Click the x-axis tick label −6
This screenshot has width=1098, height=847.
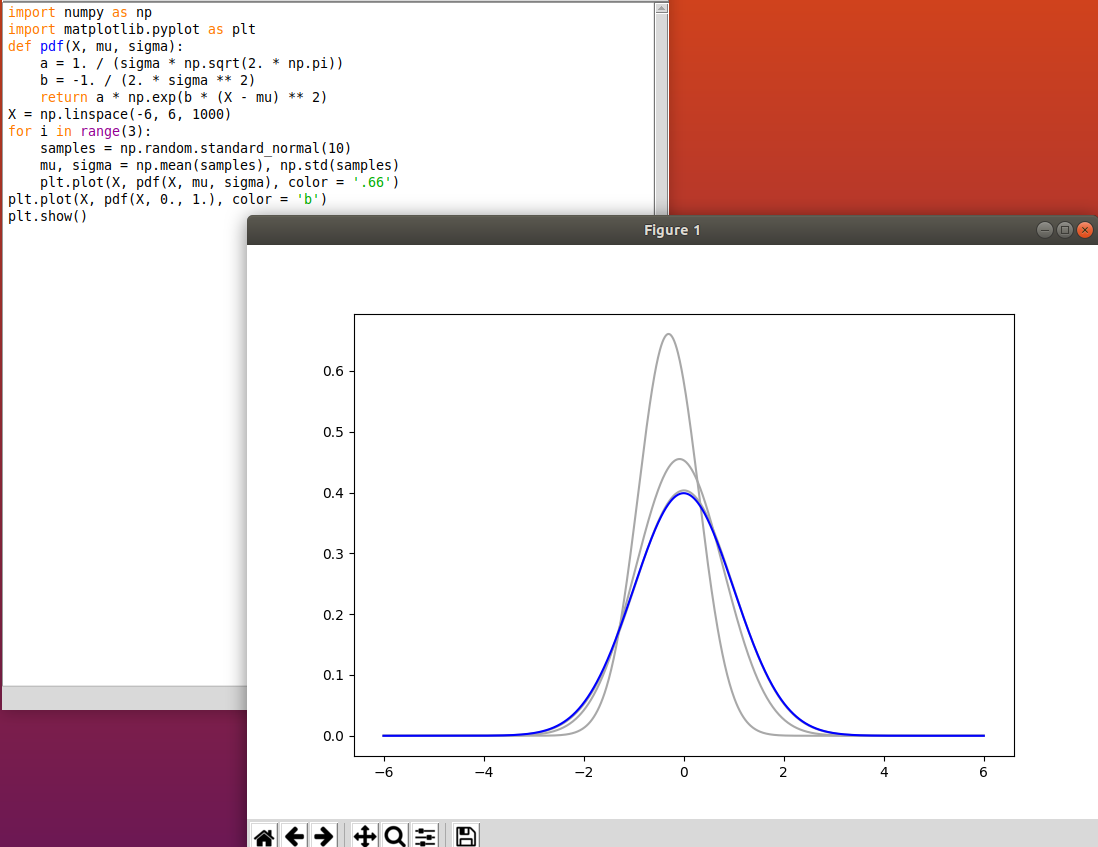[x=384, y=772]
